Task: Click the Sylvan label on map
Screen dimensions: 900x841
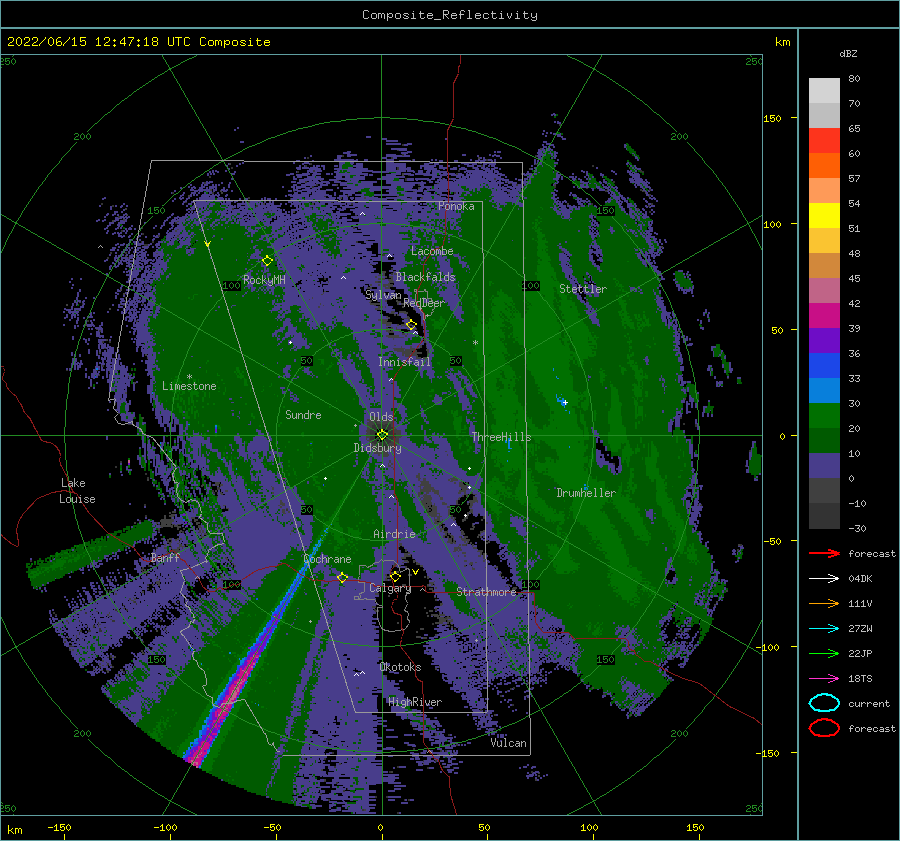Action: [x=383, y=295]
